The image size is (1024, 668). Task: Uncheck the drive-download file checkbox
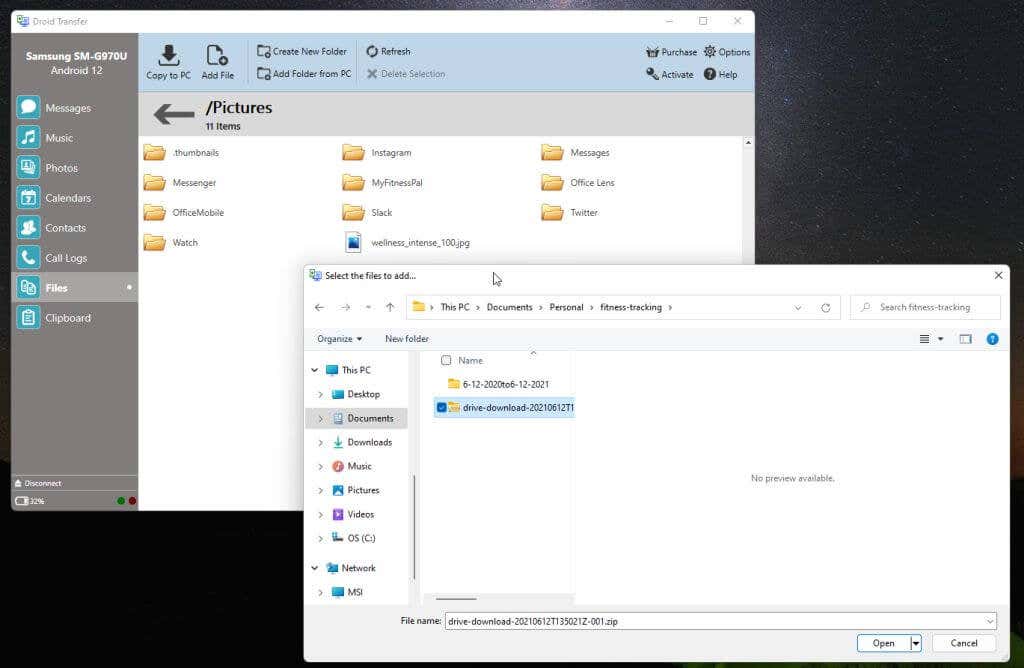click(x=441, y=407)
